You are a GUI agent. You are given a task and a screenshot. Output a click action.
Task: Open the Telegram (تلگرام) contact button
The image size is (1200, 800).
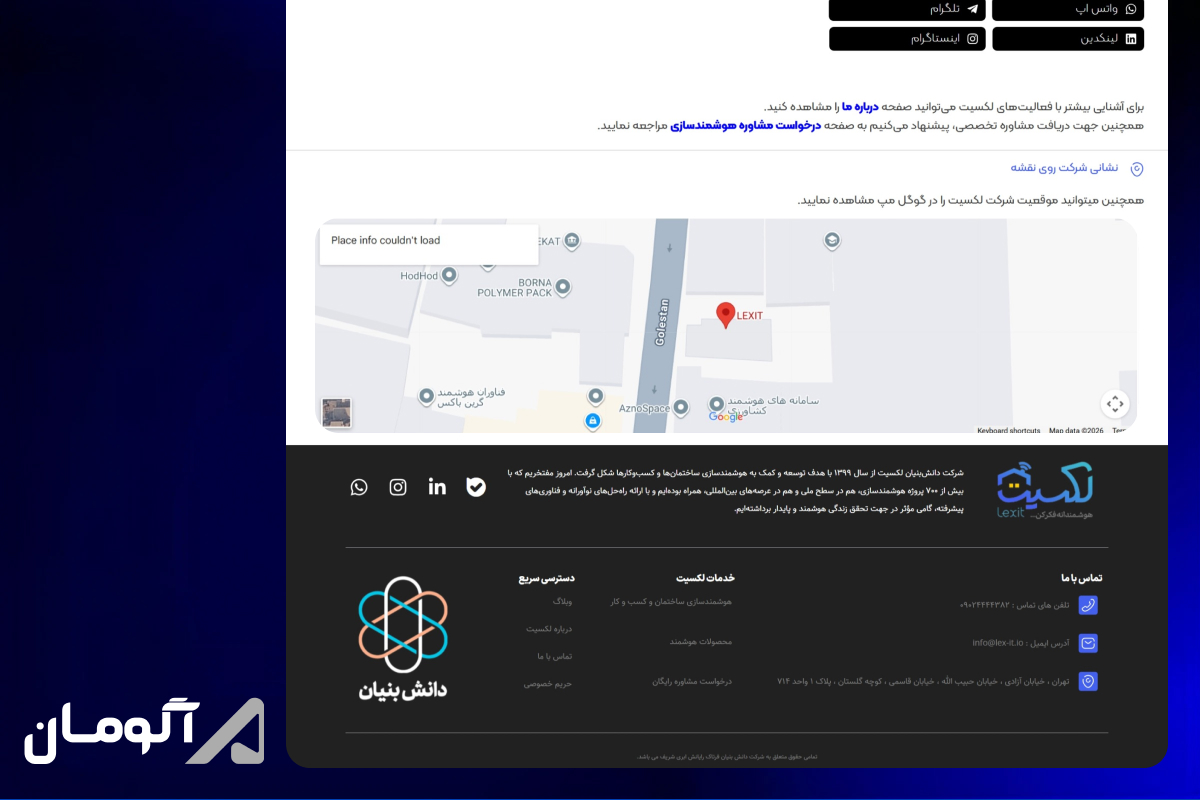point(907,9)
